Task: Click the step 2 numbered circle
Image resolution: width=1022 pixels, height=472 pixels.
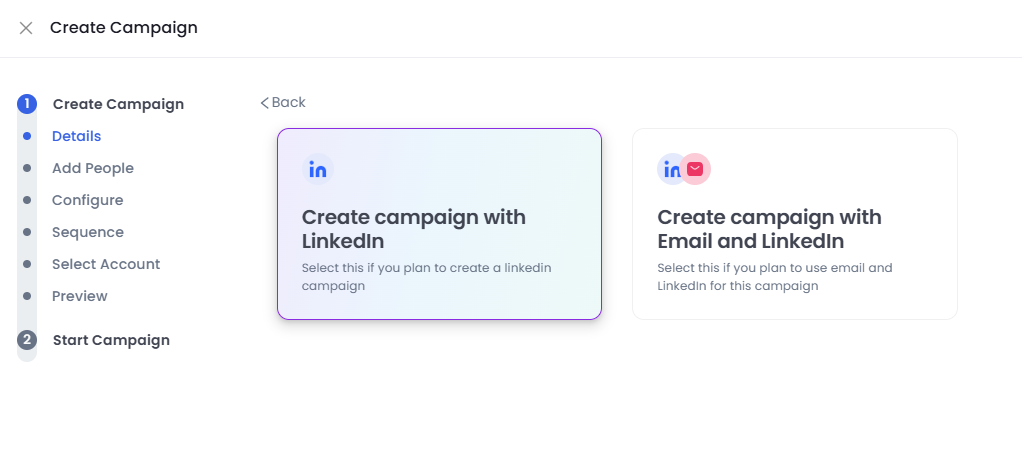Action: (x=27, y=340)
